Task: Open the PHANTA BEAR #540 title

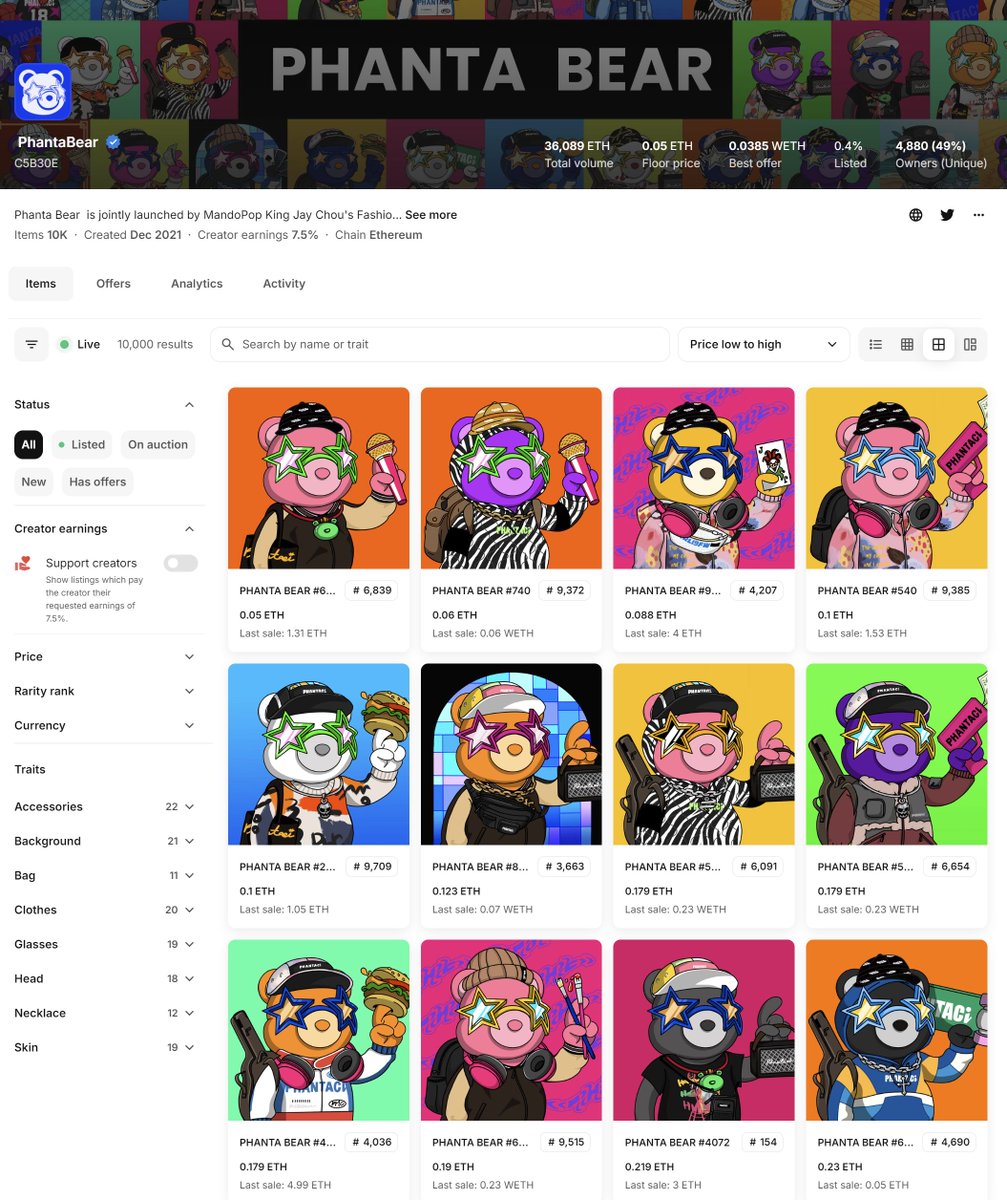Action: pyautogui.click(x=867, y=591)
